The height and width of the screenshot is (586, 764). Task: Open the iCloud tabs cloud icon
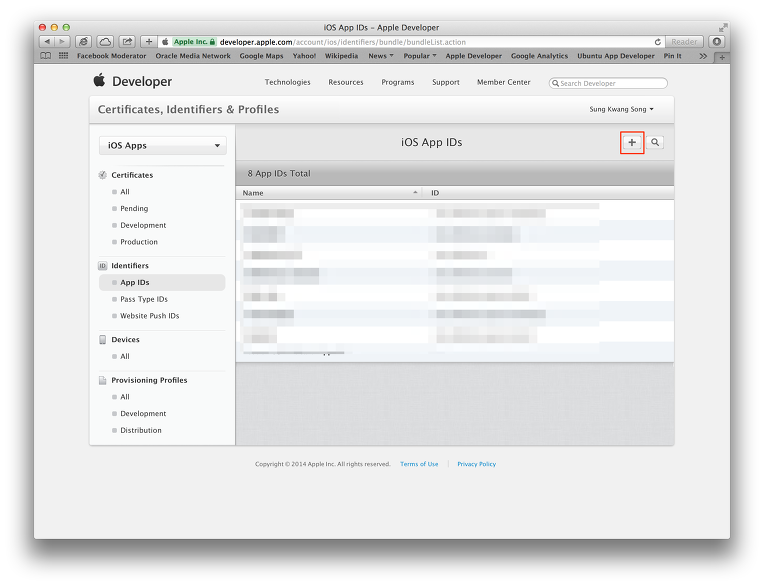[105, 42]
